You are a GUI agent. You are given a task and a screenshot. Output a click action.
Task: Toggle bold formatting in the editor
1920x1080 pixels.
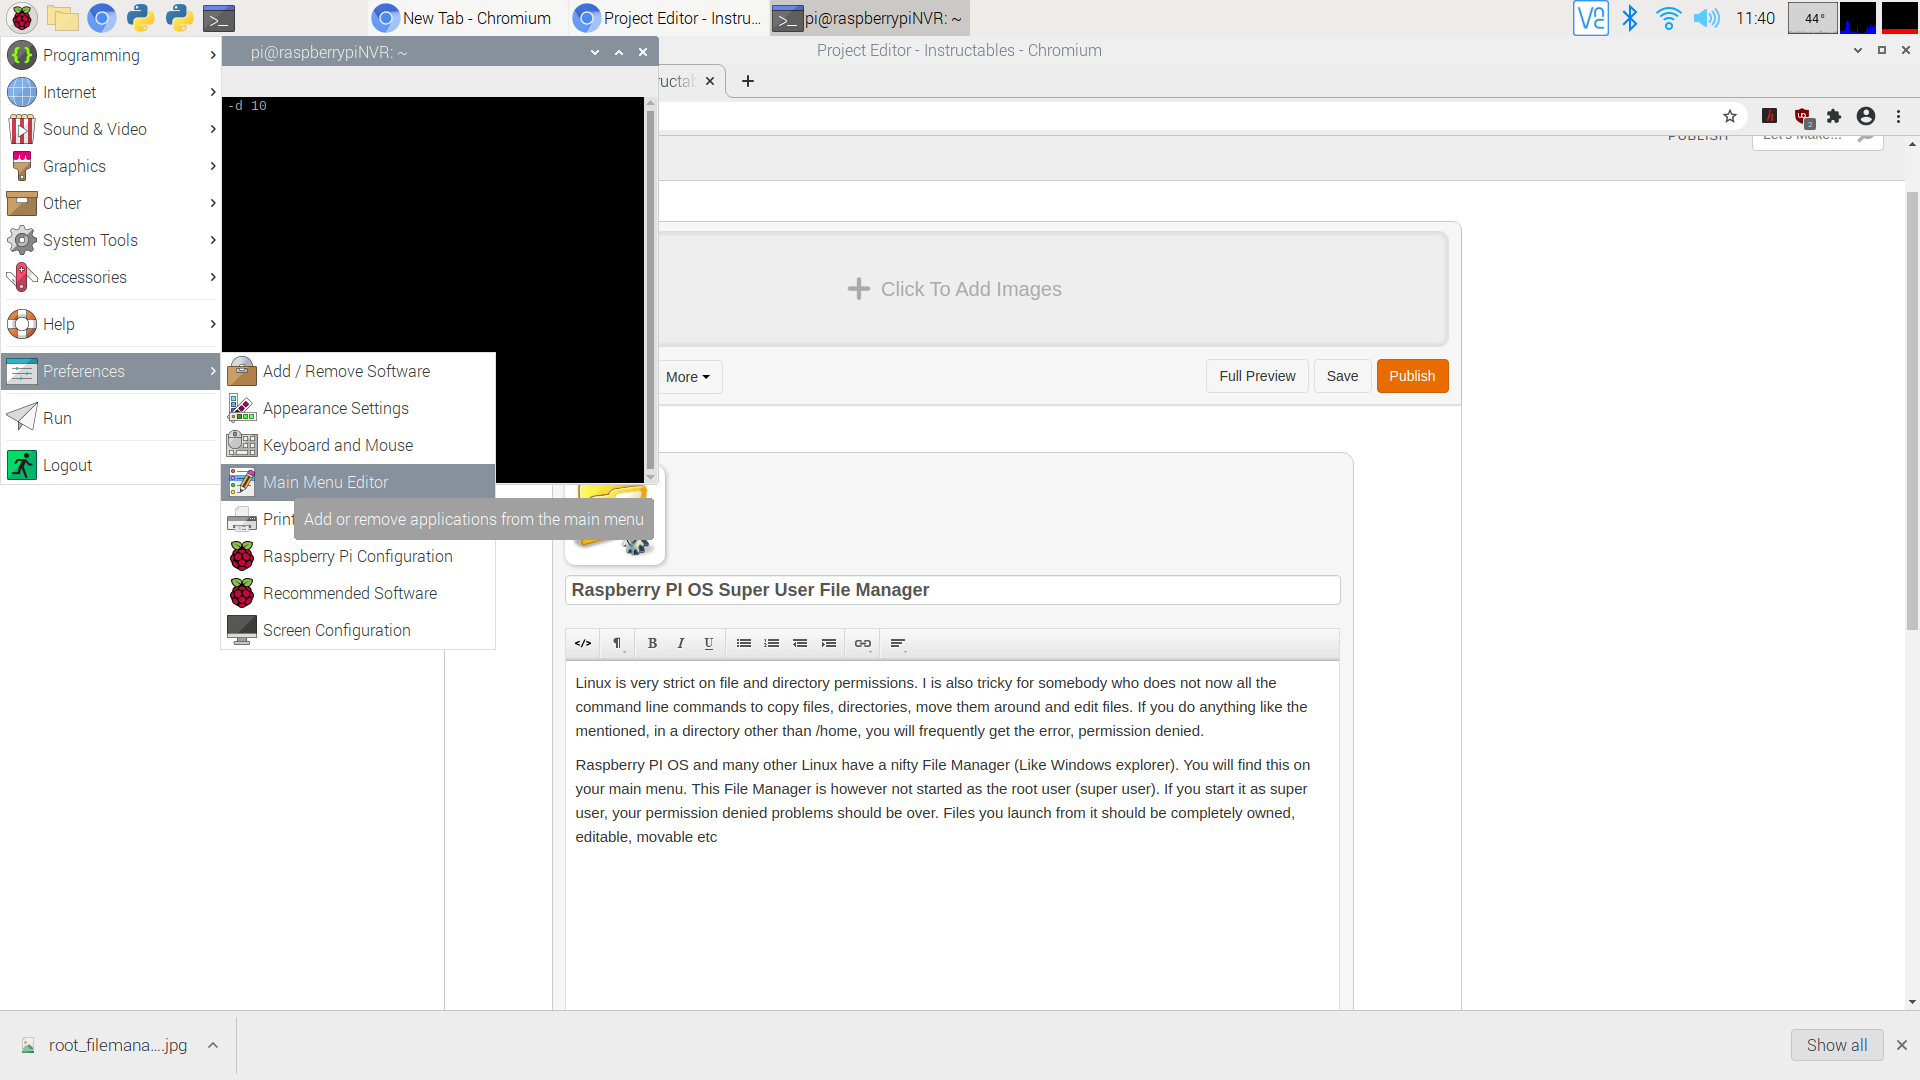click(x=652, y=643)
